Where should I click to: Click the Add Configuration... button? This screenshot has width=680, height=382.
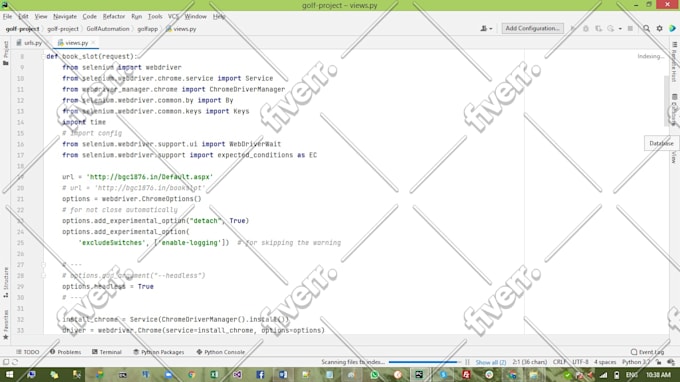coord(533,28)
